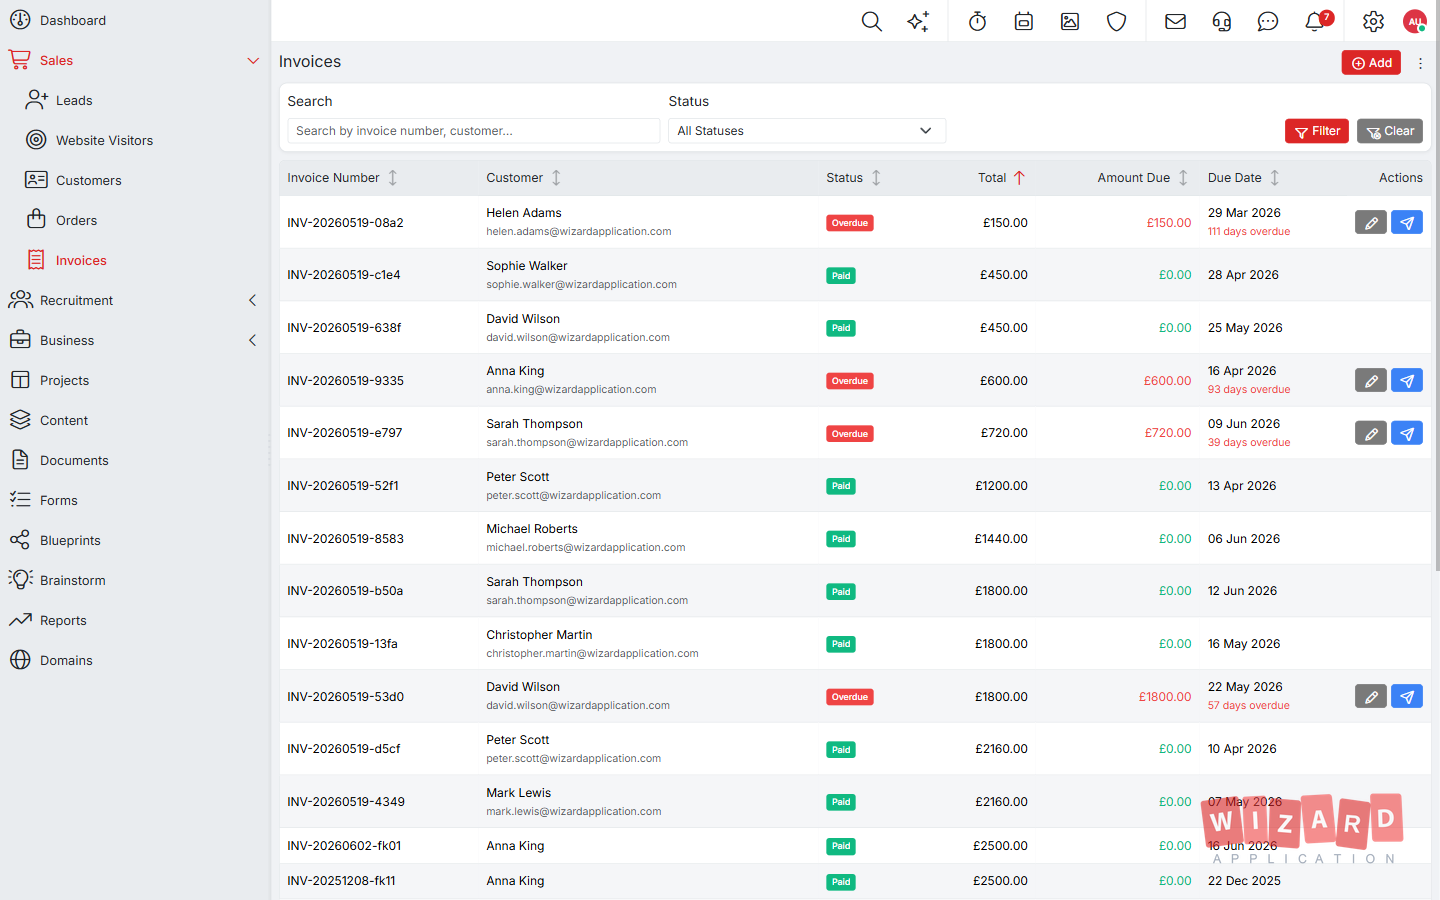Collapse the Sales menu chevron
The image size is (1440, 900).
coord(253,61)
